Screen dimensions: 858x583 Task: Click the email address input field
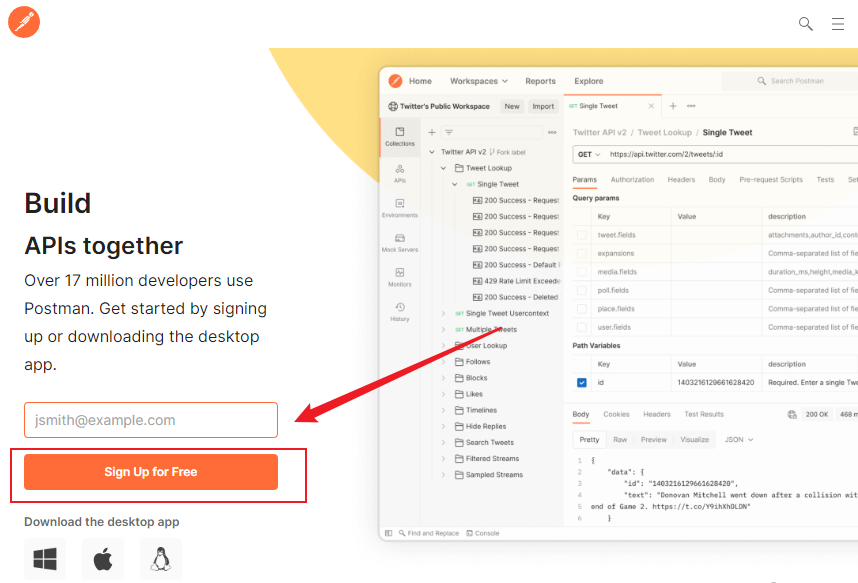(x=151, y=420)
